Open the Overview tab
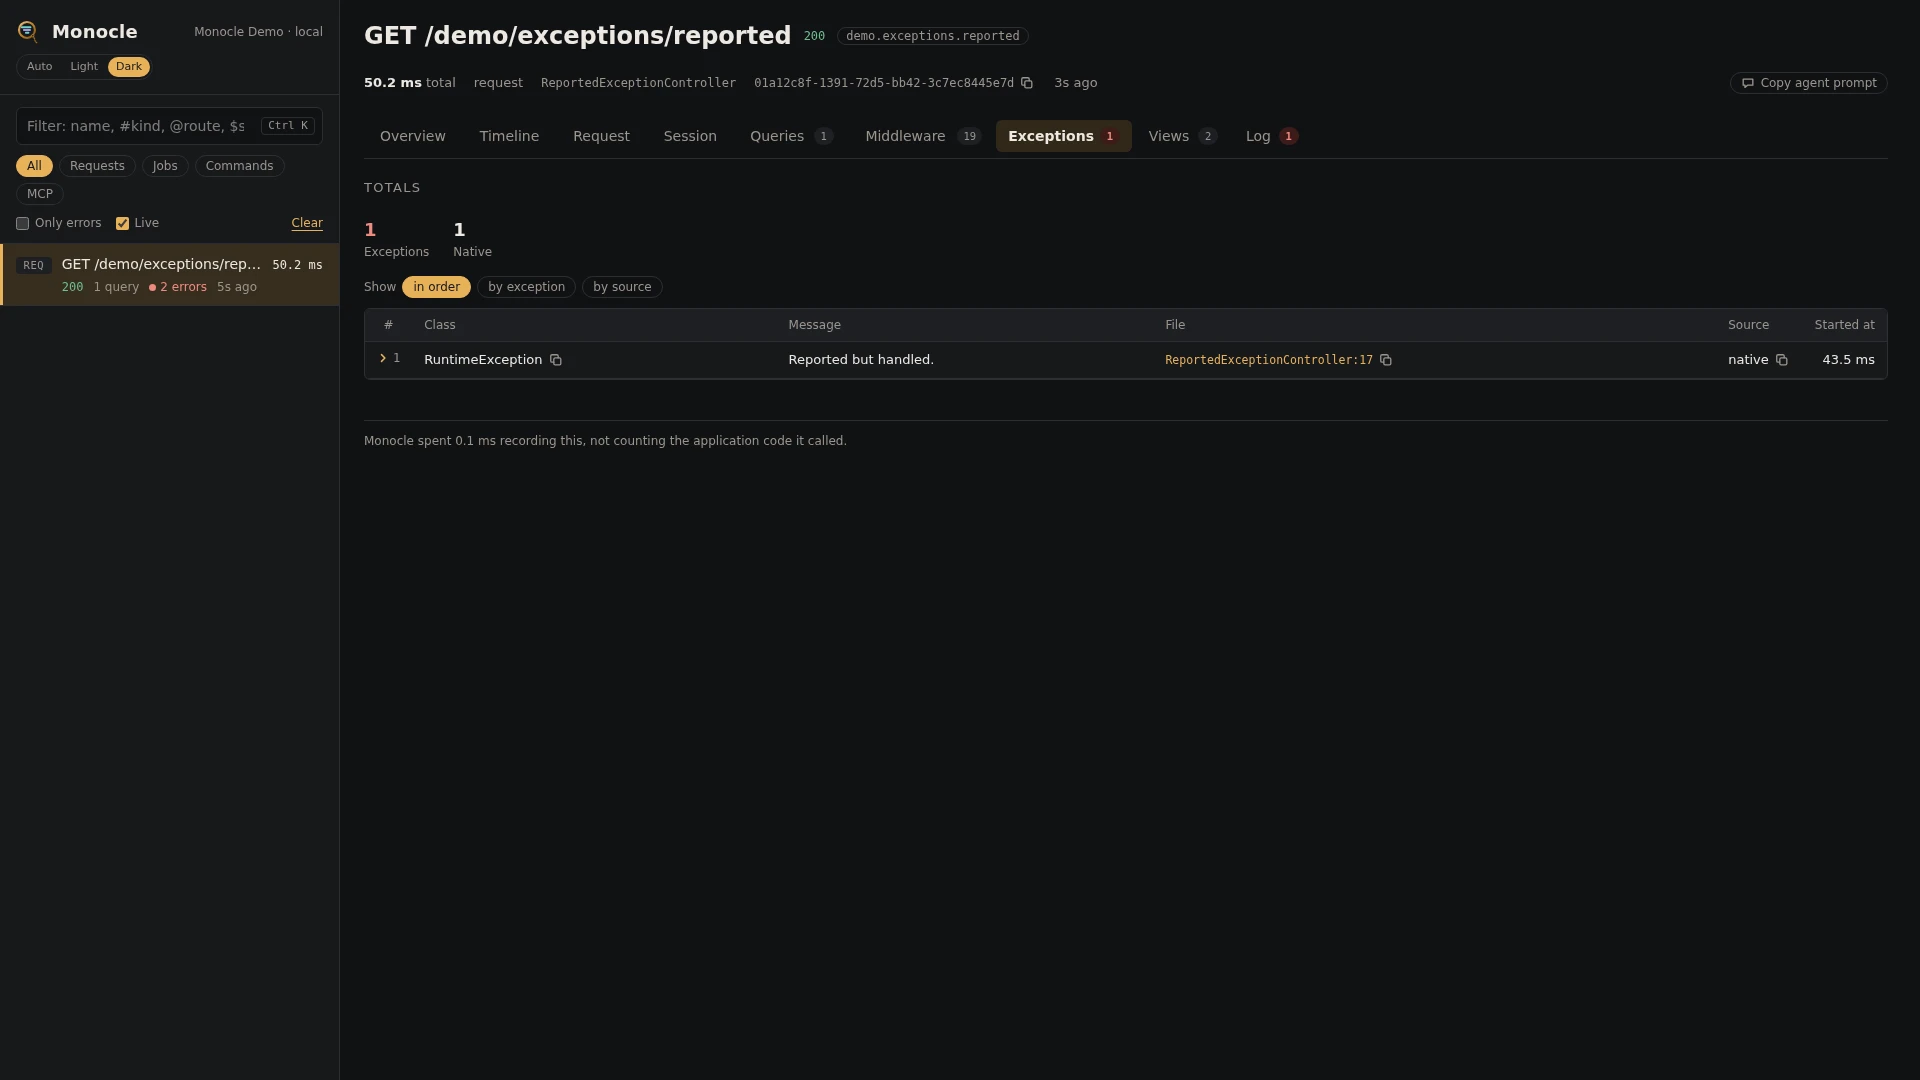The image size is (1920, 1080). (x=413, y=136)
